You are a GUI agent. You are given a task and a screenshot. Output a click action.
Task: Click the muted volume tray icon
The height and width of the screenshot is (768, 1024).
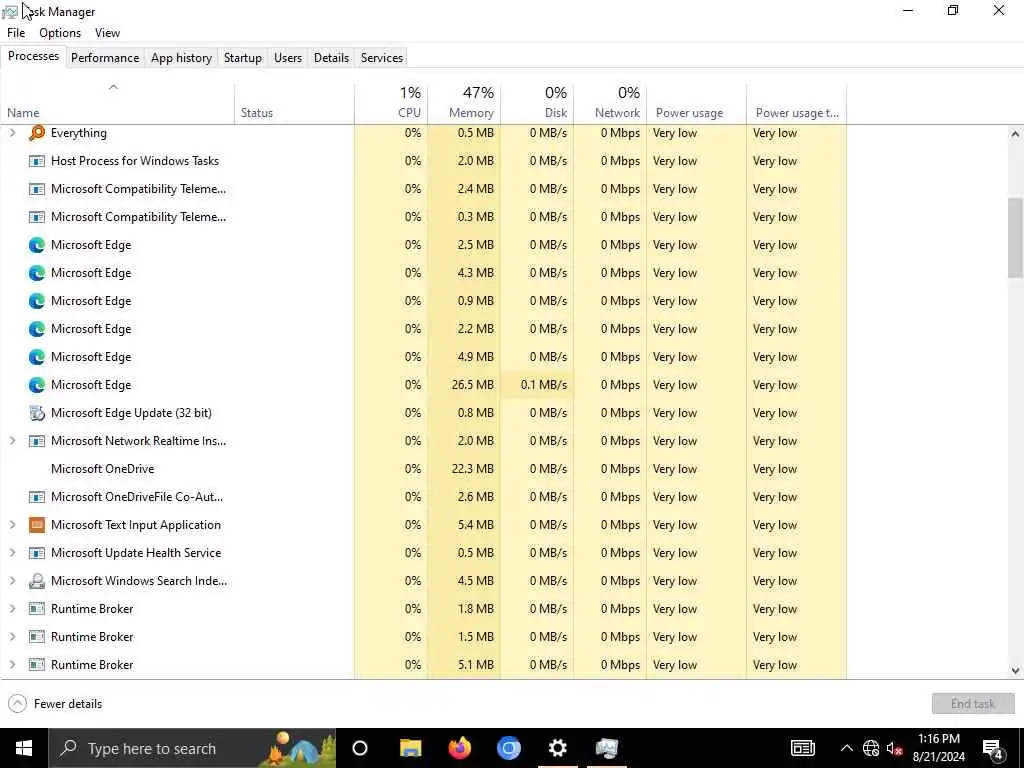(x=894, y=748)
